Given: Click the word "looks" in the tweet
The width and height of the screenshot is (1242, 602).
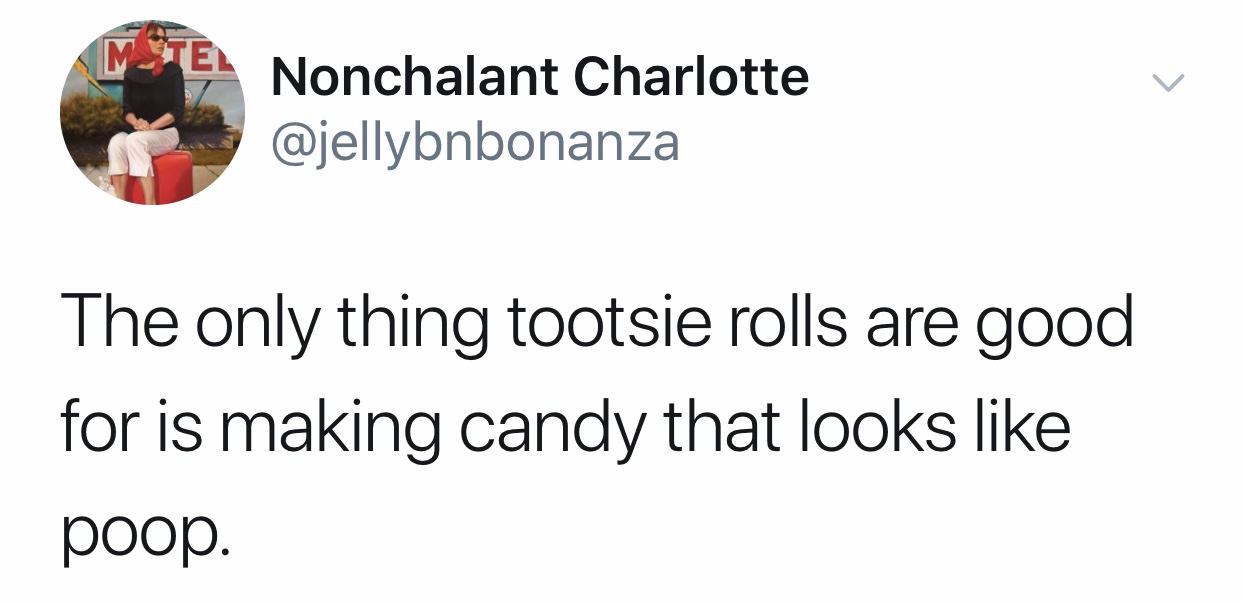Looking at the screenshot, I should pos(878,427).
